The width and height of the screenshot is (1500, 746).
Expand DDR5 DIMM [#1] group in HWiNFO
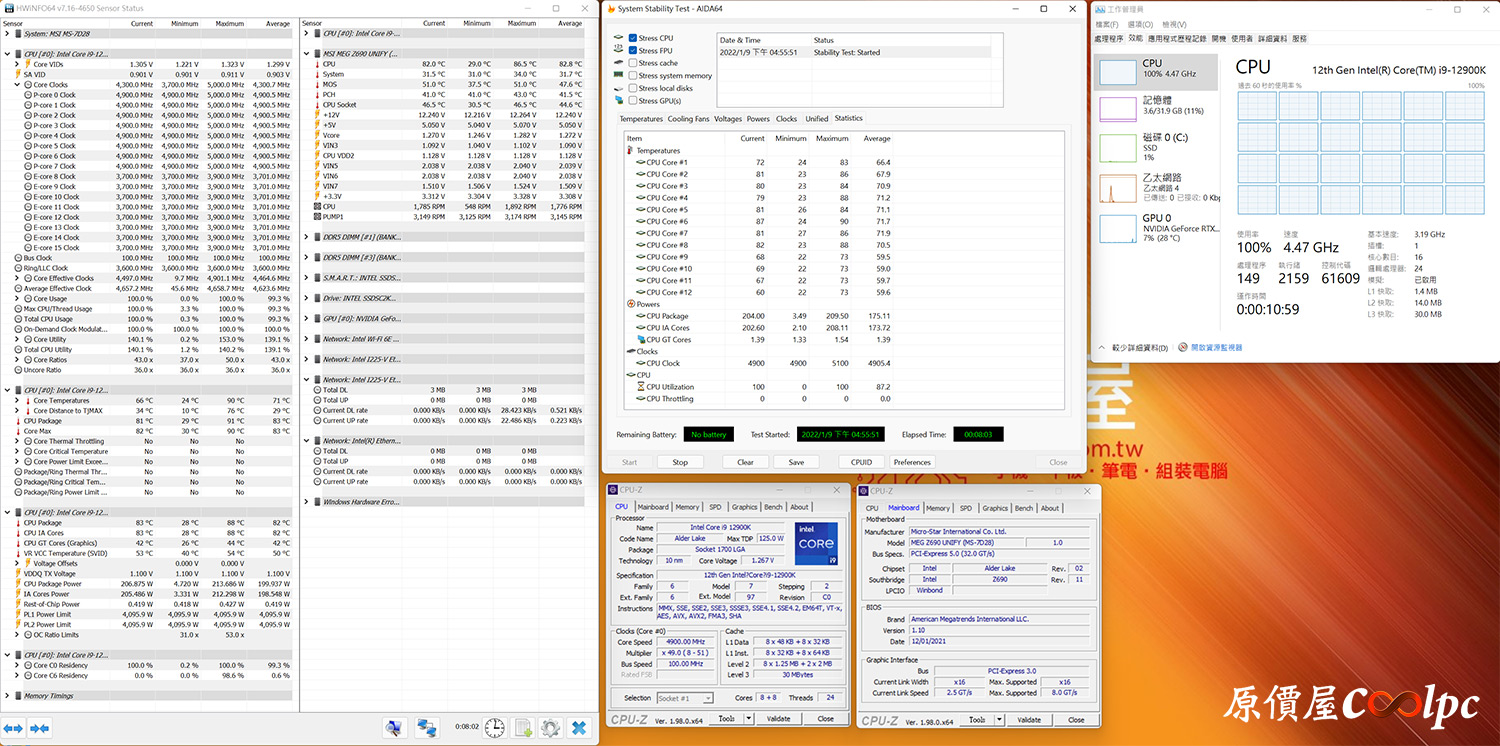click(x=307, y=237)
